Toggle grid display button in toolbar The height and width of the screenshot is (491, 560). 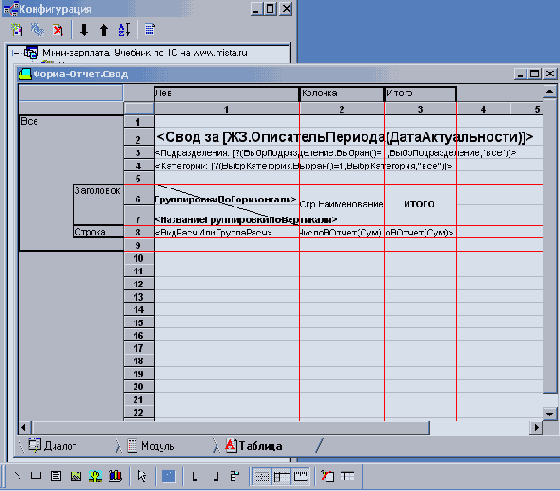point(262,476)
